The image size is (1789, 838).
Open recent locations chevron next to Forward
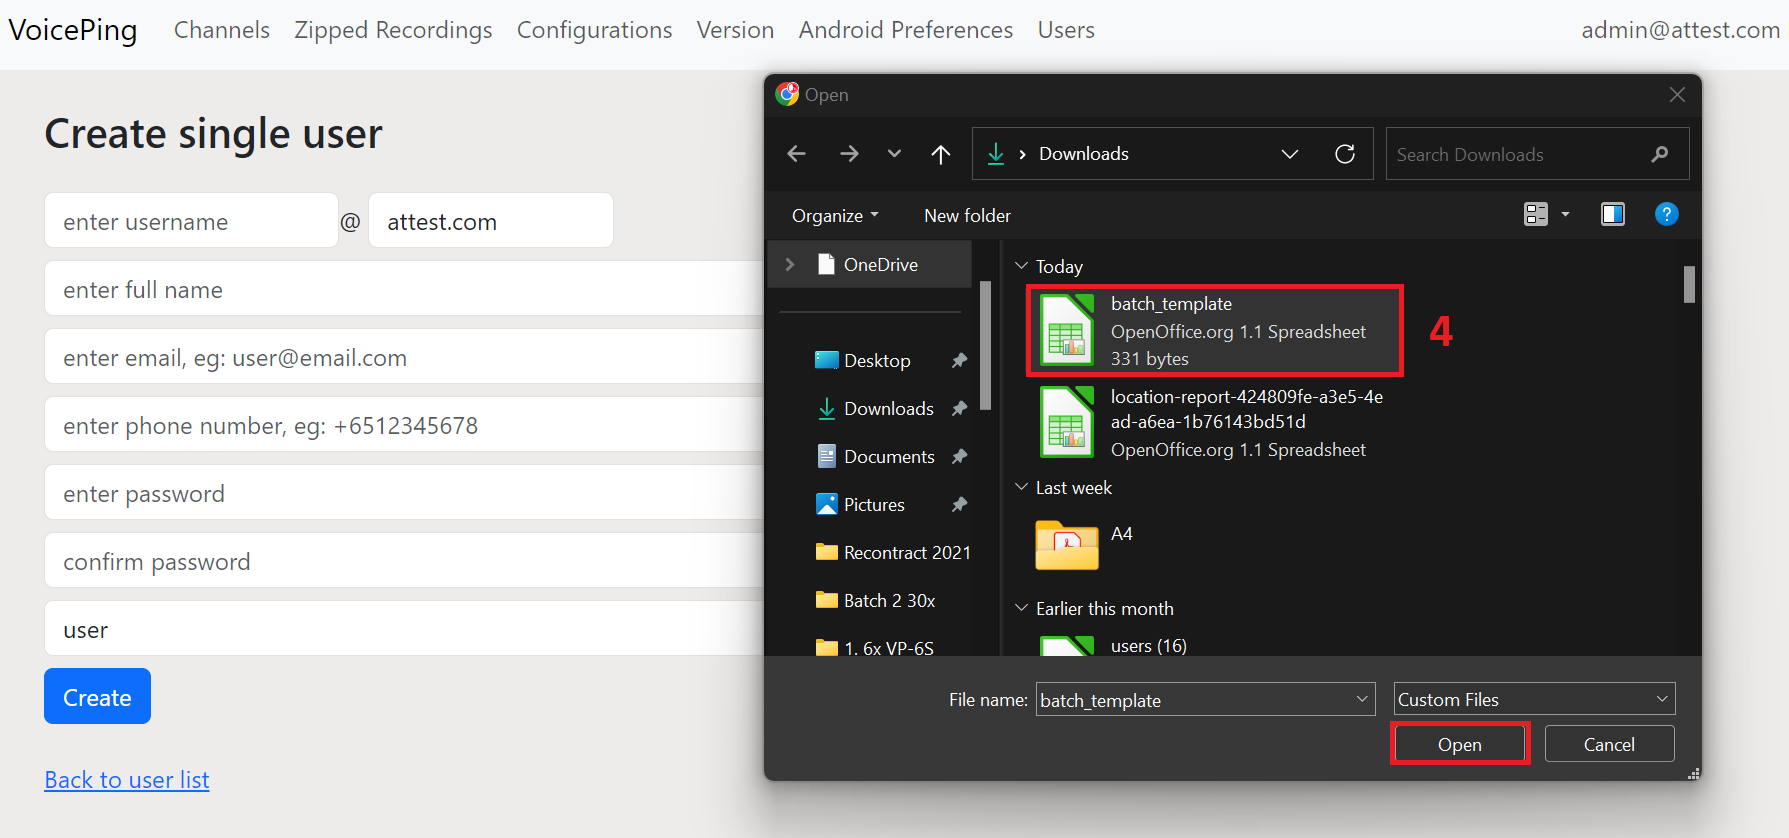(x=894, y=154)
